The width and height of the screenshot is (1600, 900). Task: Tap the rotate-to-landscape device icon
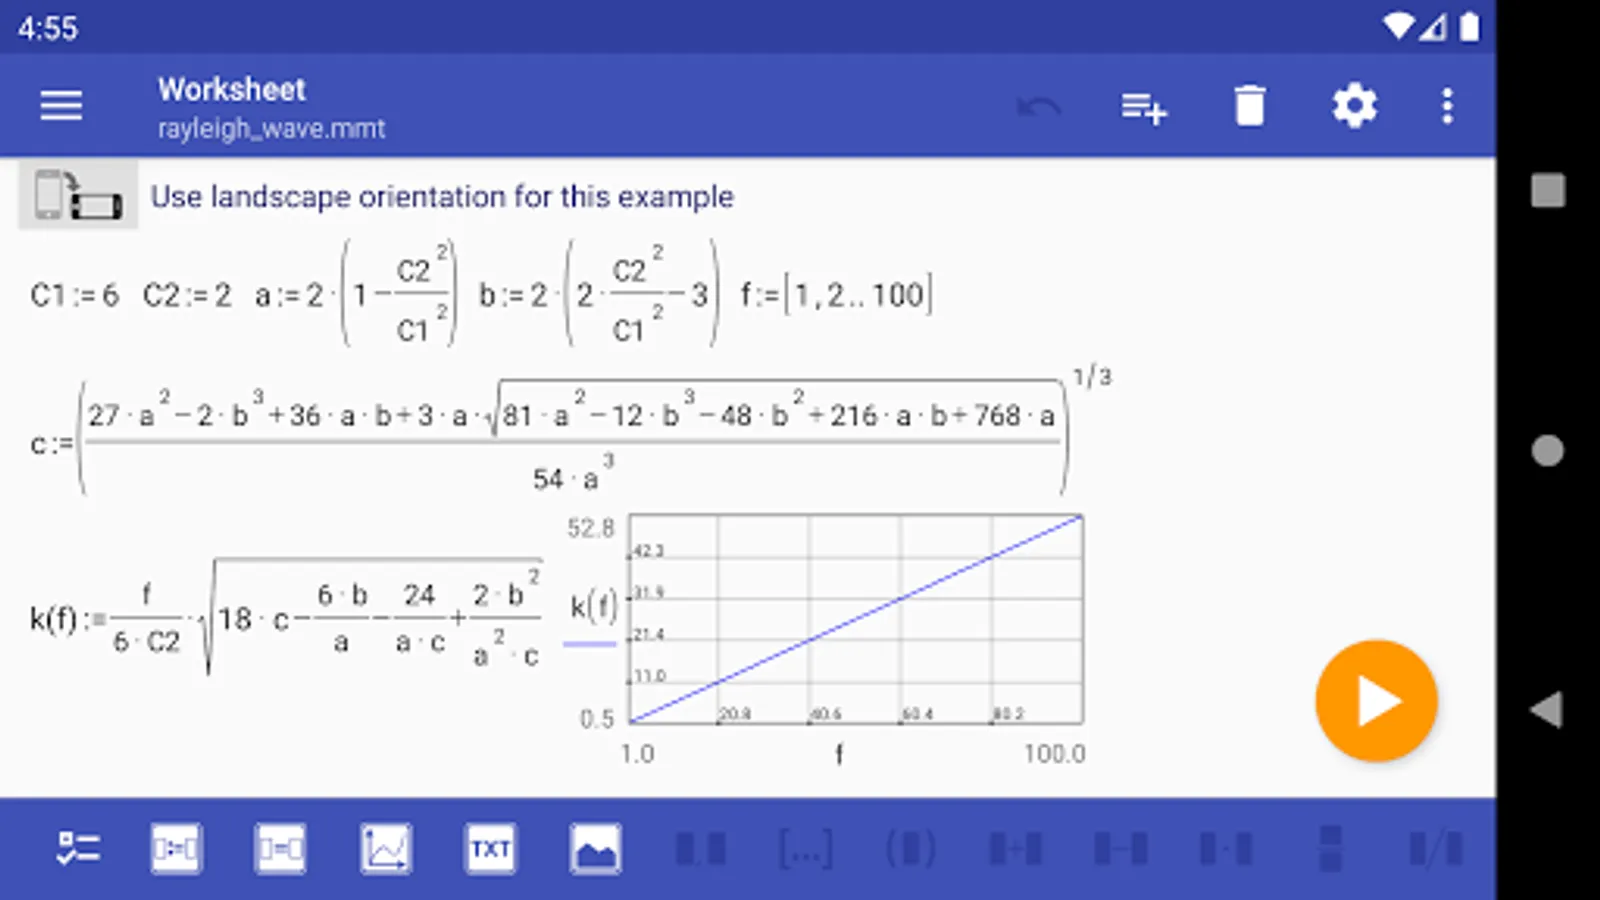click(78, 195)
